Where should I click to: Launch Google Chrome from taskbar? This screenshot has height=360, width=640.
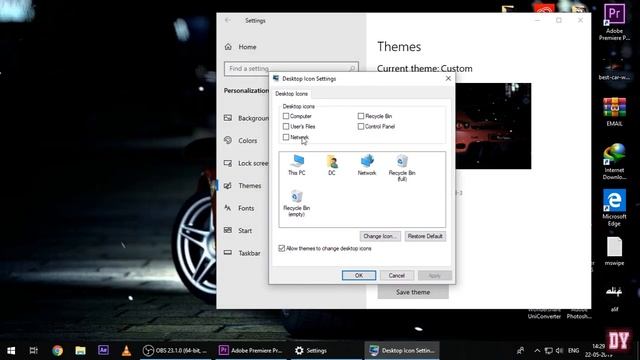(x=57, y=350)
